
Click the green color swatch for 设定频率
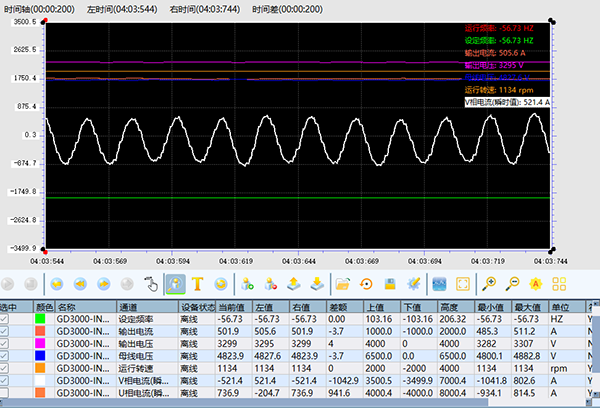41,319
